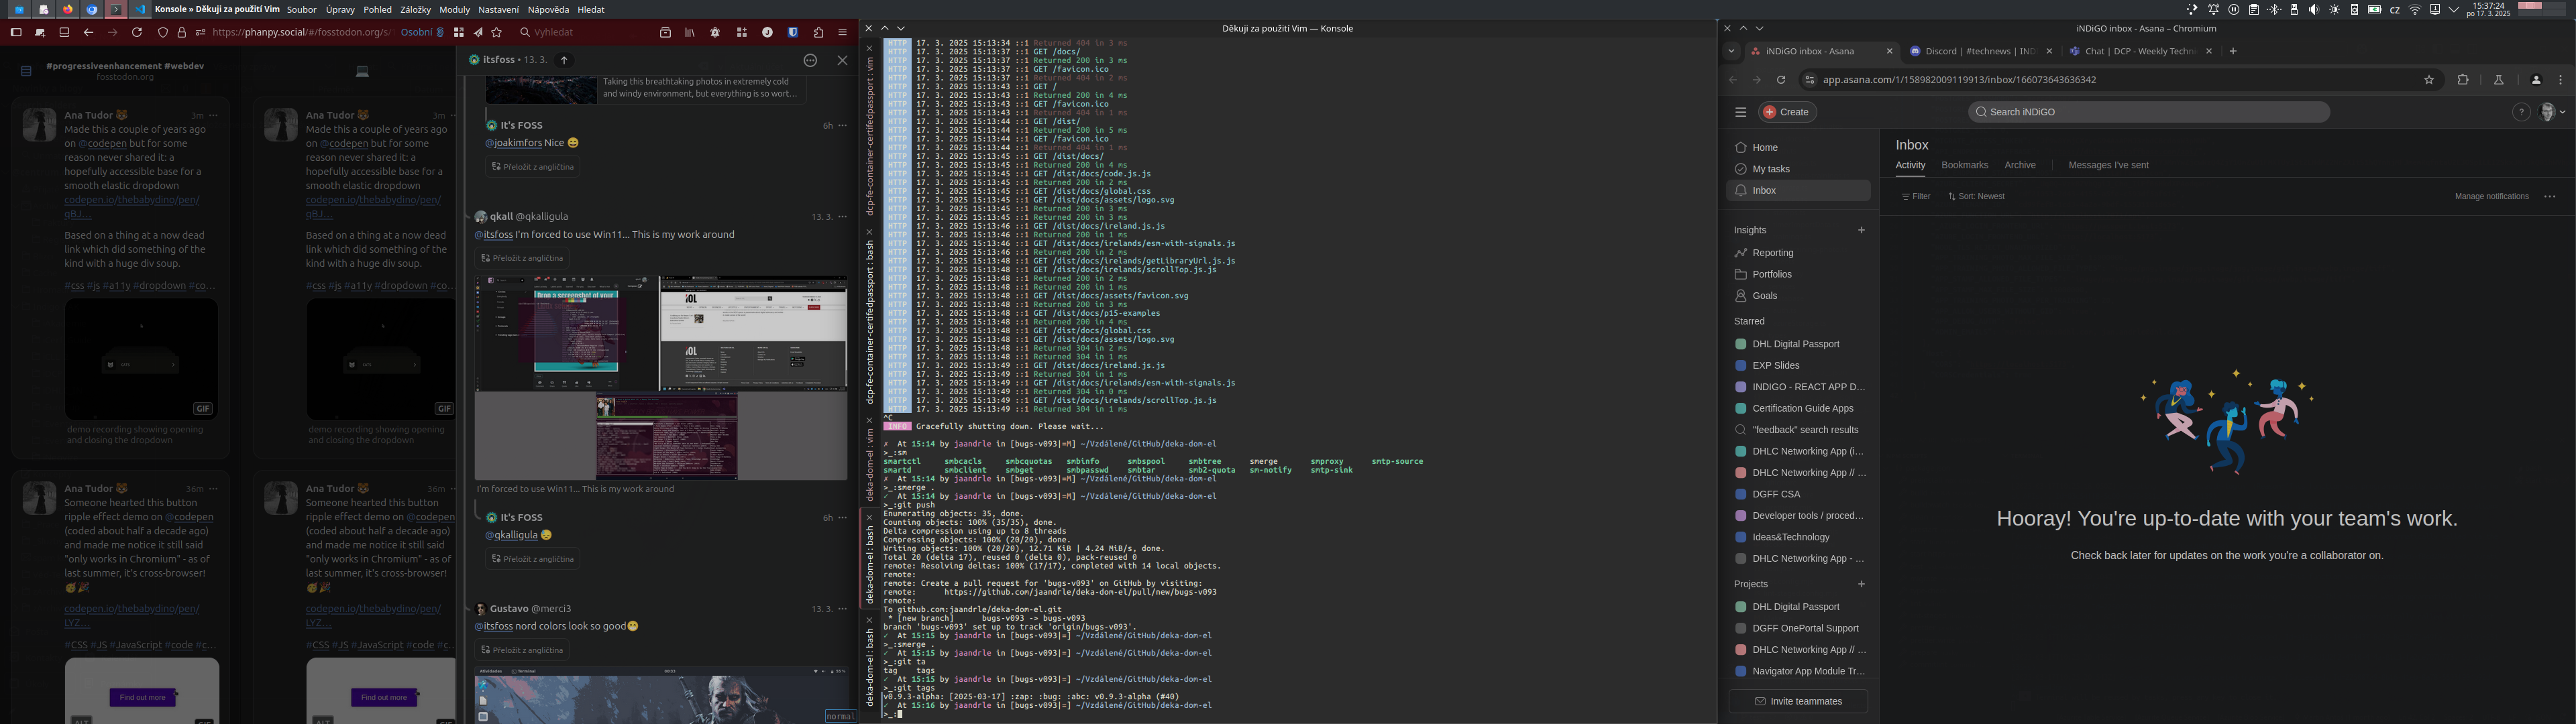
Task: Open the Záložky menu in Konsole
Action: click(x=415, y=9)
